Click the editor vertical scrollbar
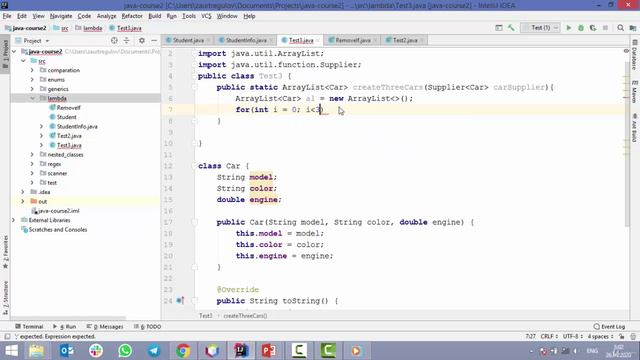The image size is (640, 360). click(x=627, y=143)
